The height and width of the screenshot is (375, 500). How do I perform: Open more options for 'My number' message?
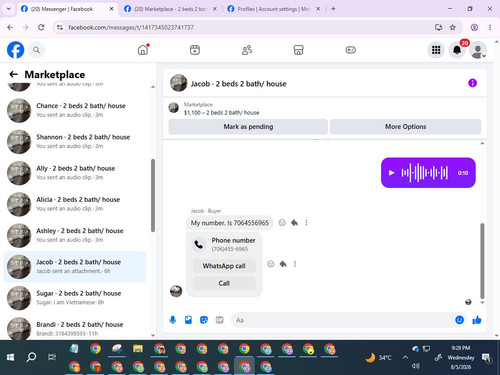coord(306,223)
